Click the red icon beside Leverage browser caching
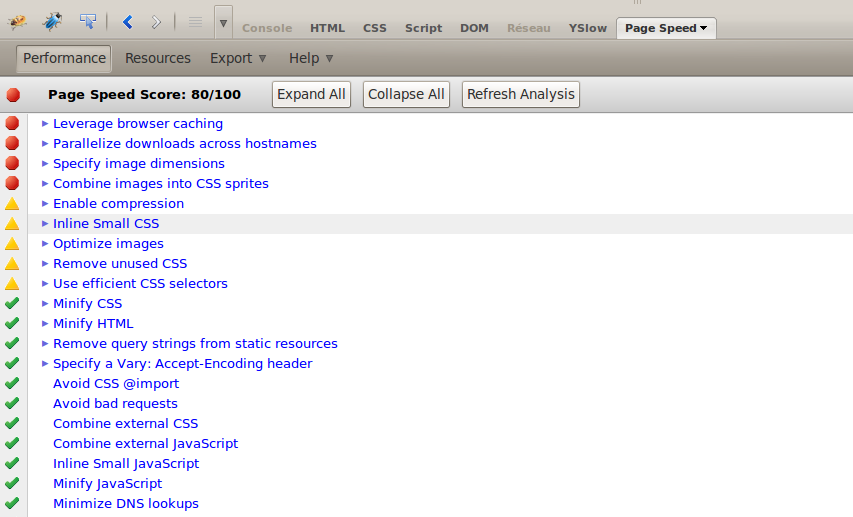 tap(12, 124)
